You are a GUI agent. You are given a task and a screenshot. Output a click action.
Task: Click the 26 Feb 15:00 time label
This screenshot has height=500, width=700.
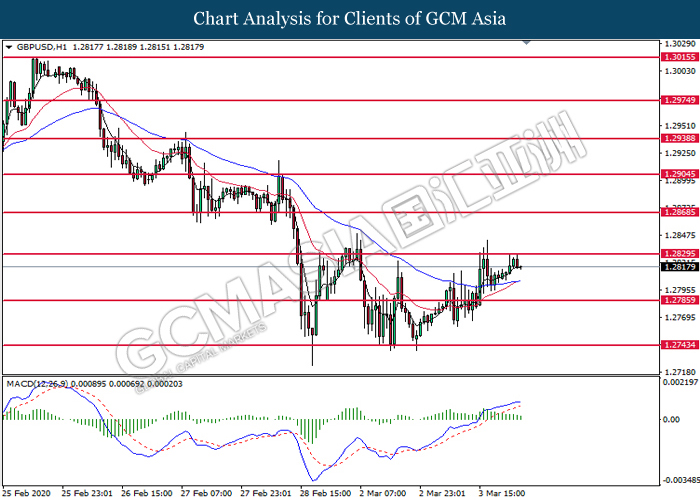(x=146, y=493)
